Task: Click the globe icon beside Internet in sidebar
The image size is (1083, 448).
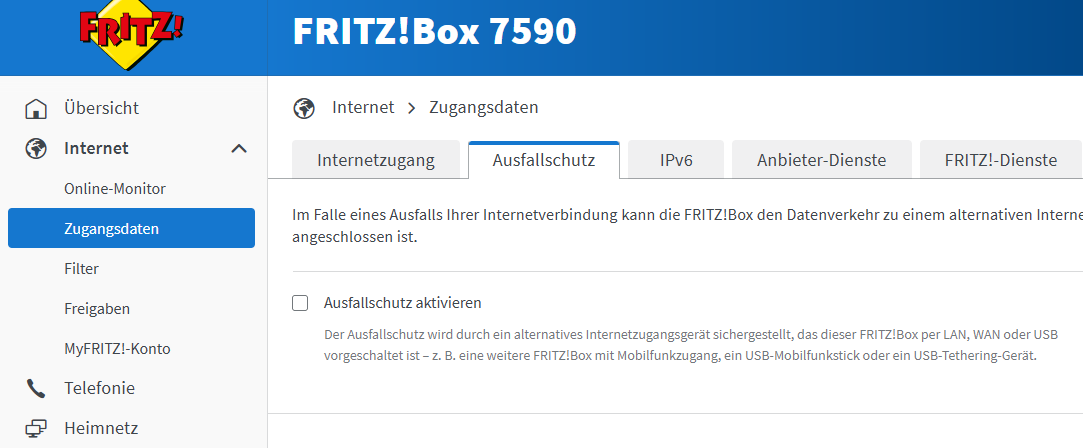Action: point(36,148)
